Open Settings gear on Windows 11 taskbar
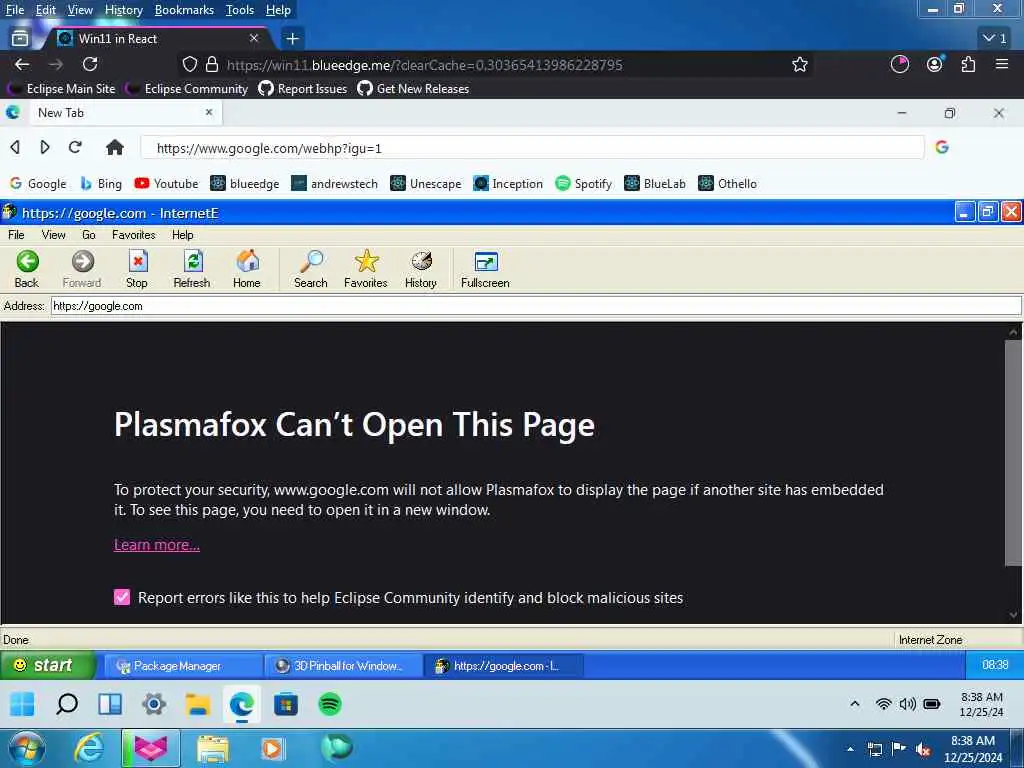The image size is (1024, 768). pos(154,704)
